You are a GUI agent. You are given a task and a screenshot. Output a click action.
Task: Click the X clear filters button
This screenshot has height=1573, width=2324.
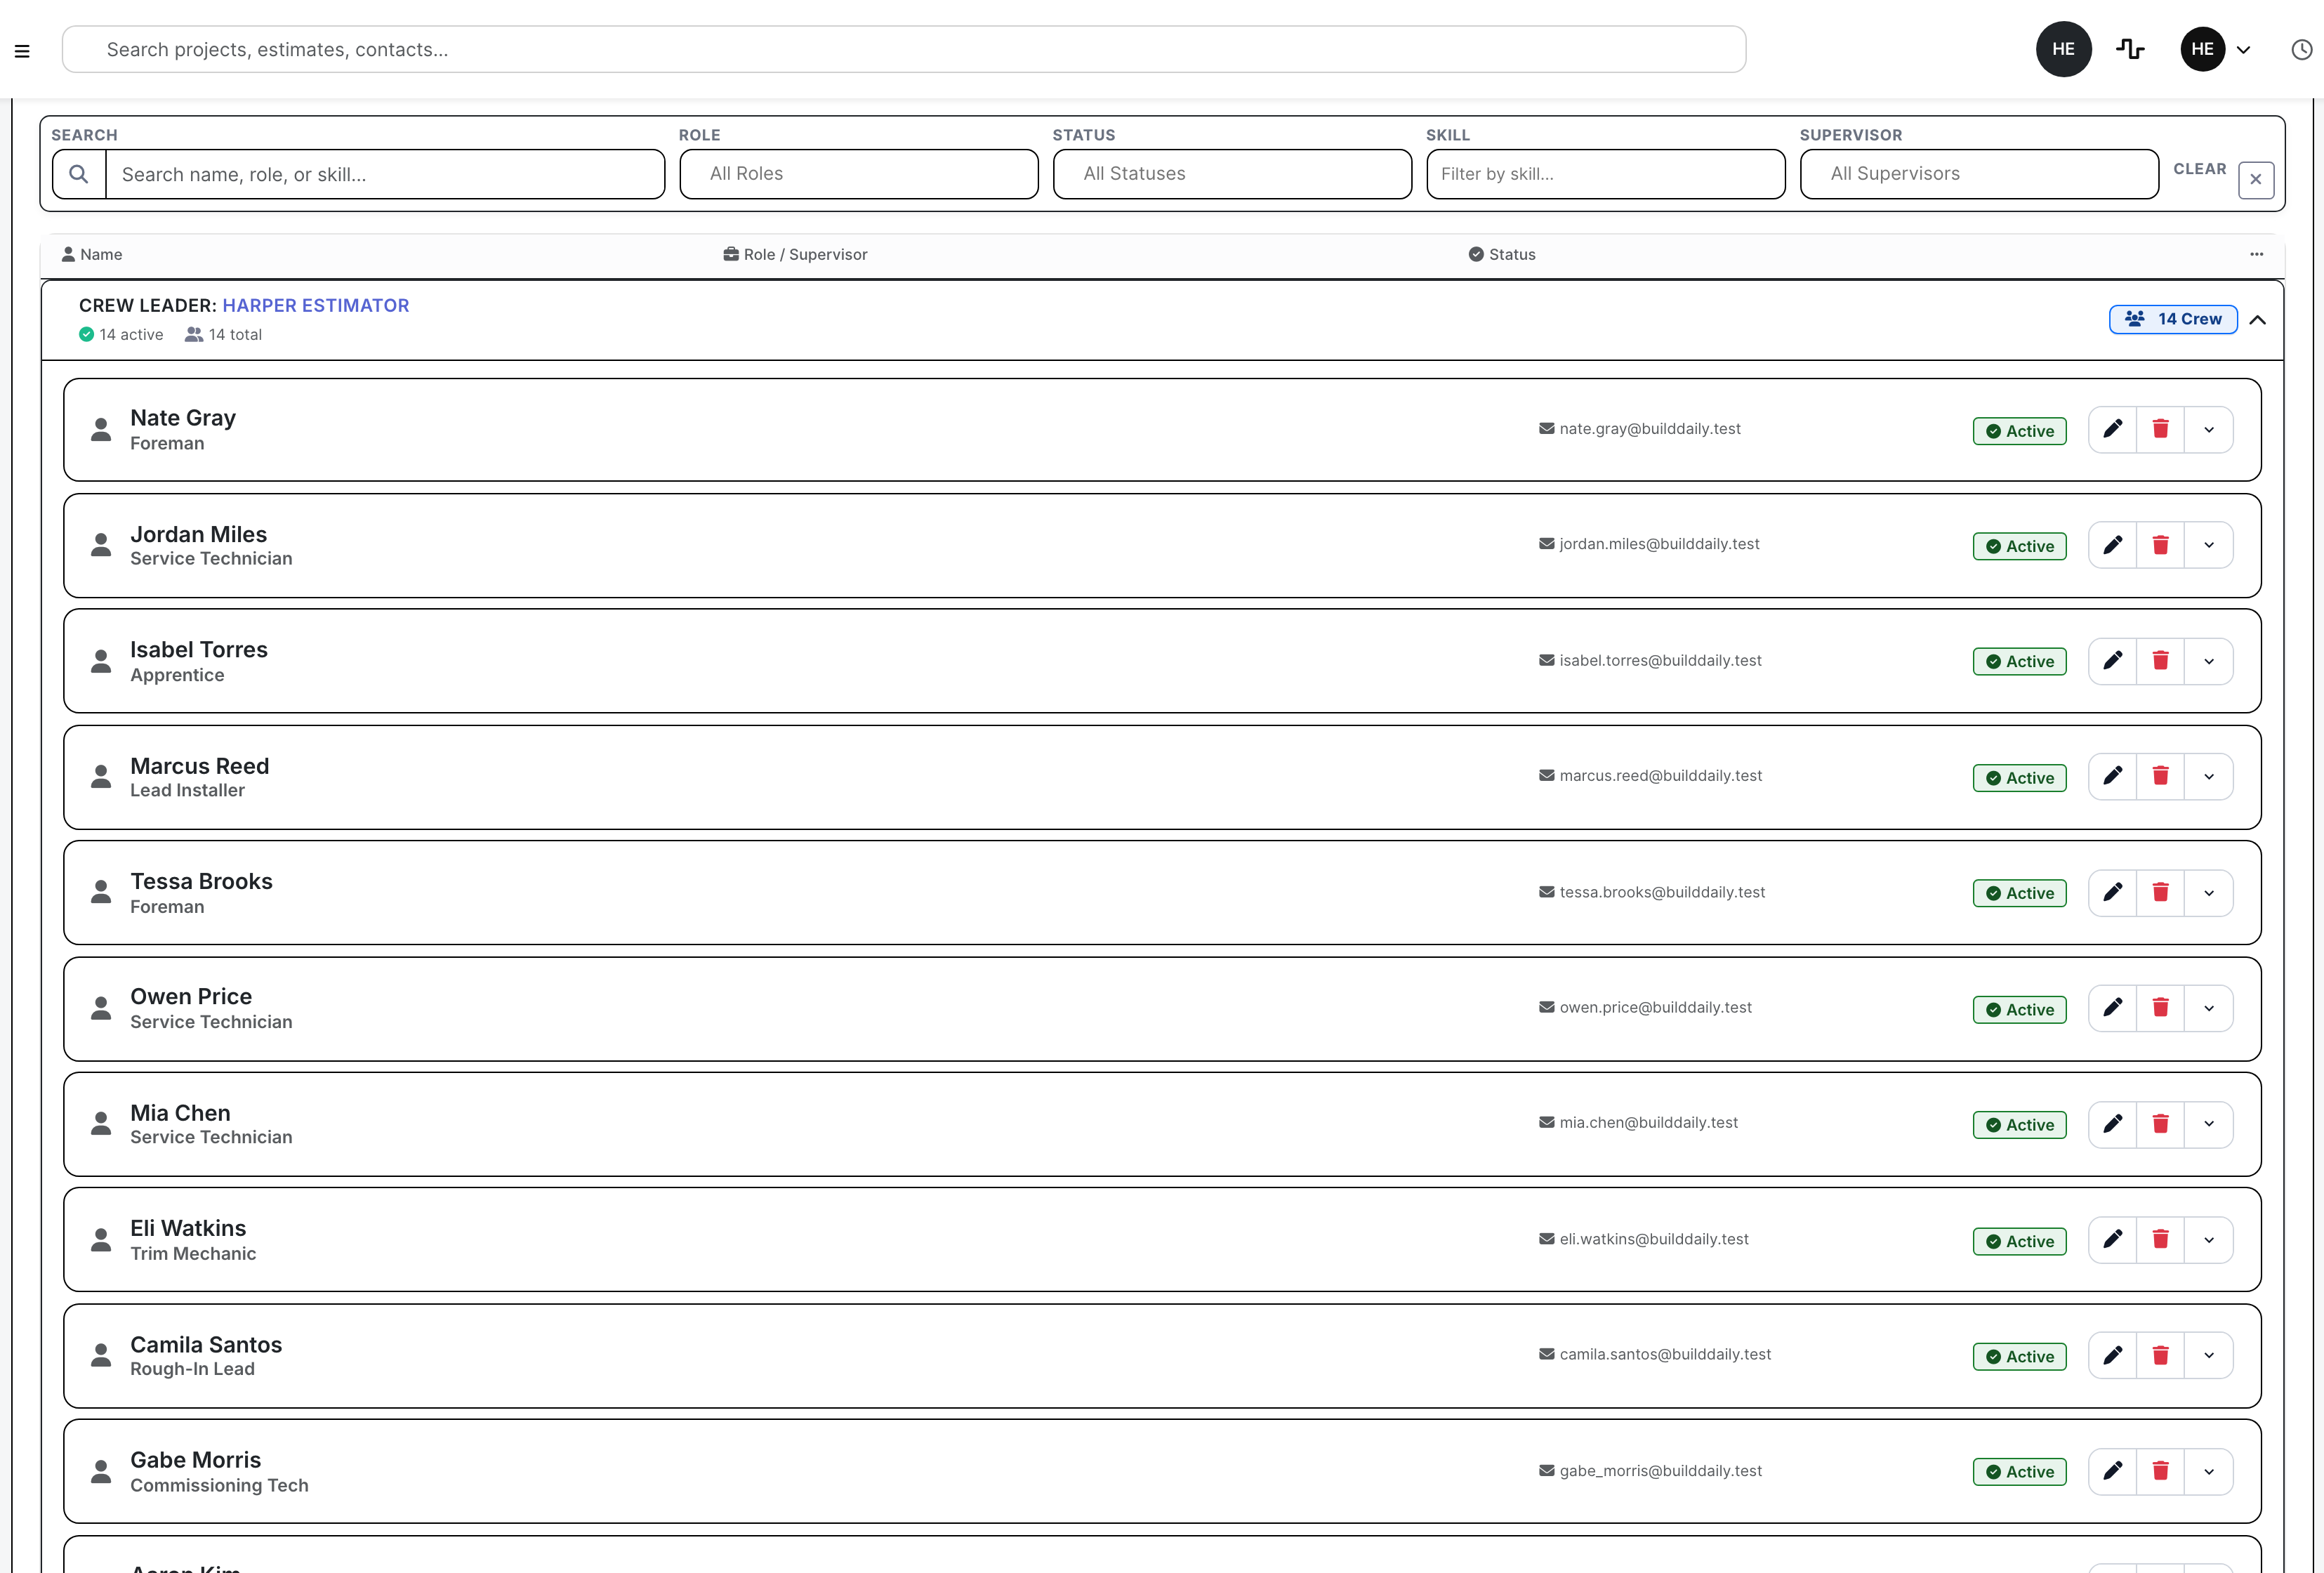(x=2256, y=180)
